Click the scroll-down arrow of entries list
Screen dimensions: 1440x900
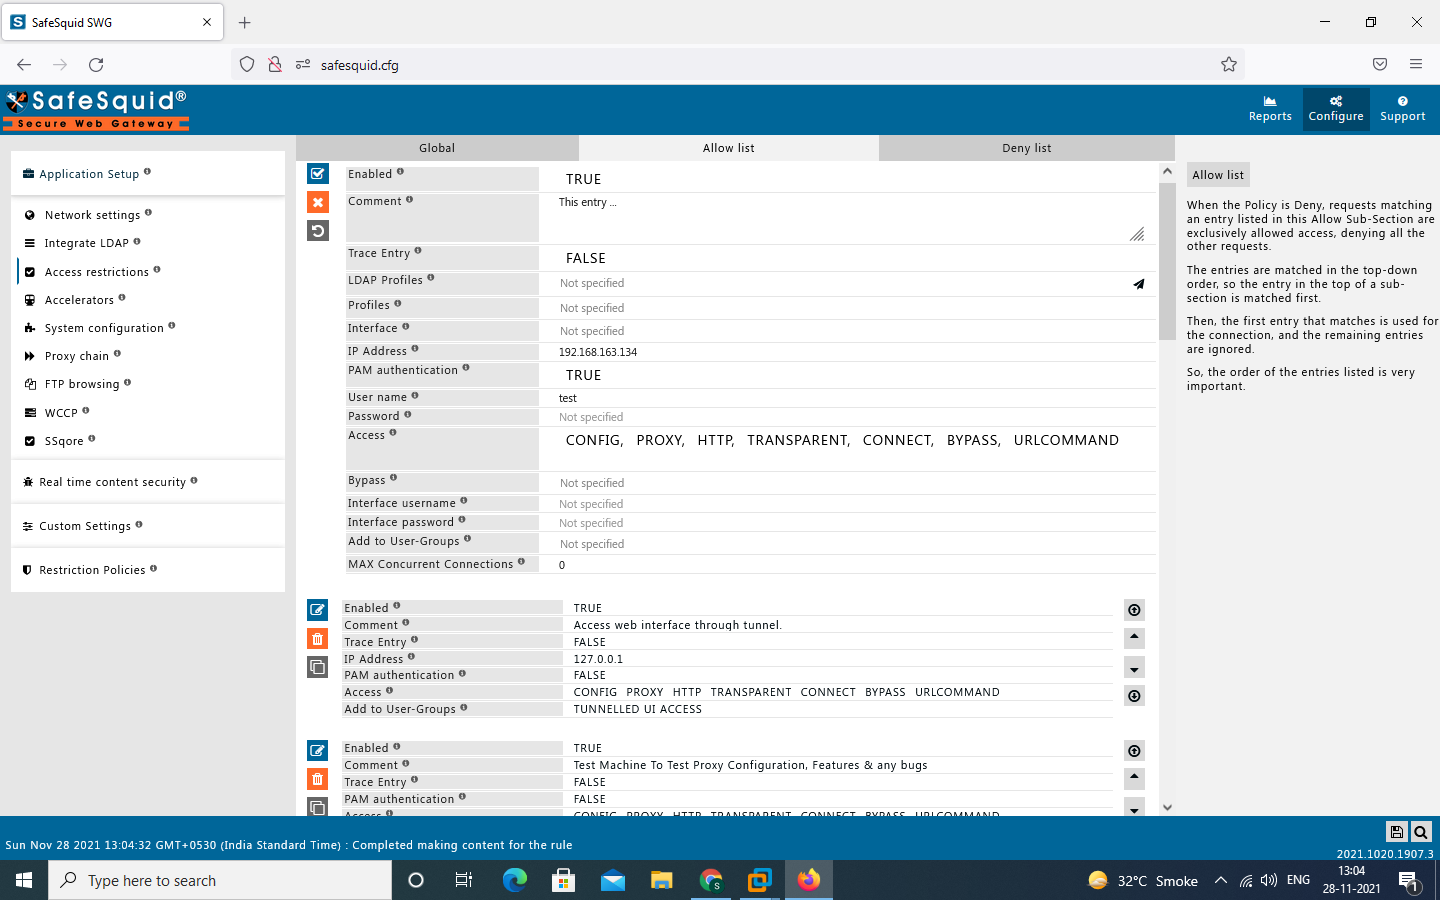pyautogui.click(x=1167, y=807)
